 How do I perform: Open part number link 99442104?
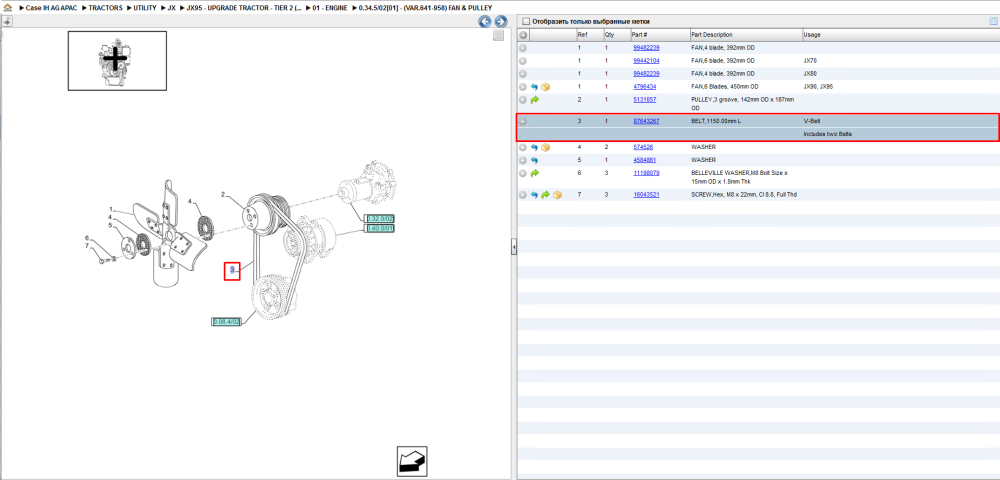point(646,61)
